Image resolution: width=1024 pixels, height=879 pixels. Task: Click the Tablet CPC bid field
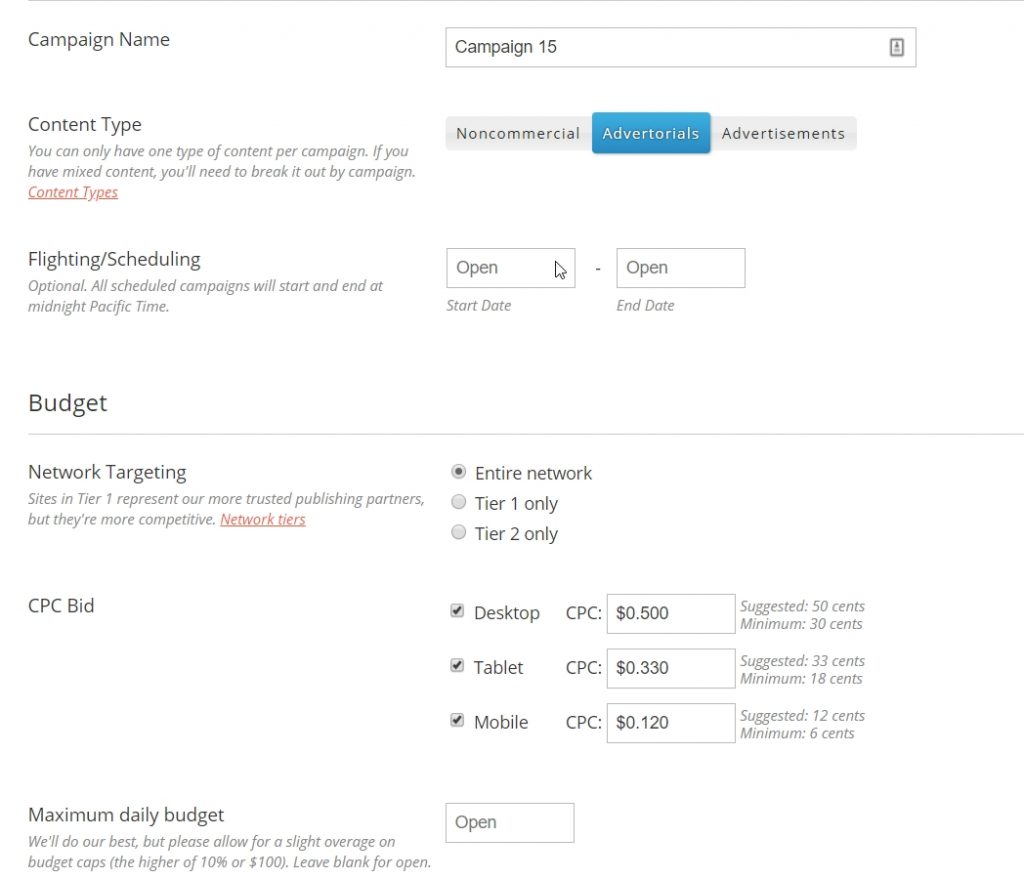coord(670,668)
